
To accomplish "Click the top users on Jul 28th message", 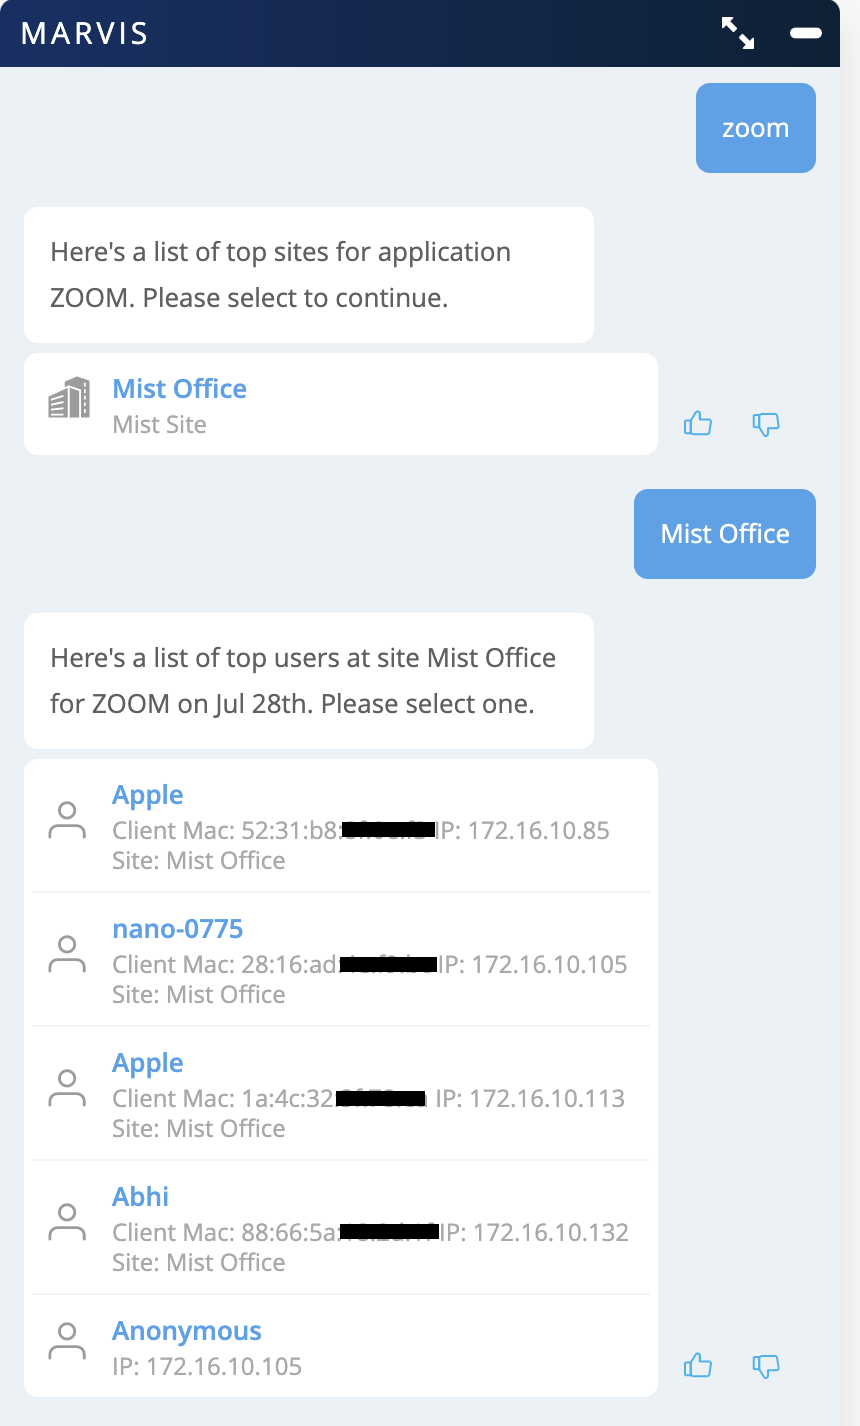I will (308, 681).
